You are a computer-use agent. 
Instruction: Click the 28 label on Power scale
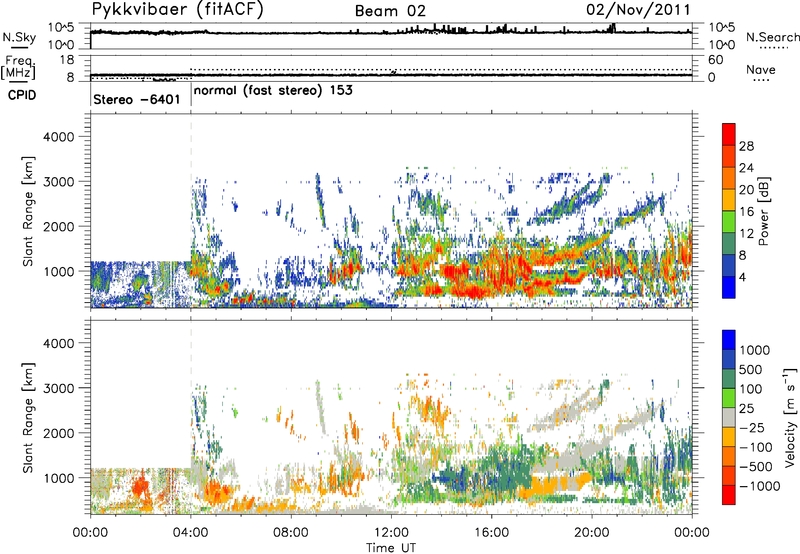coord(746,146)
